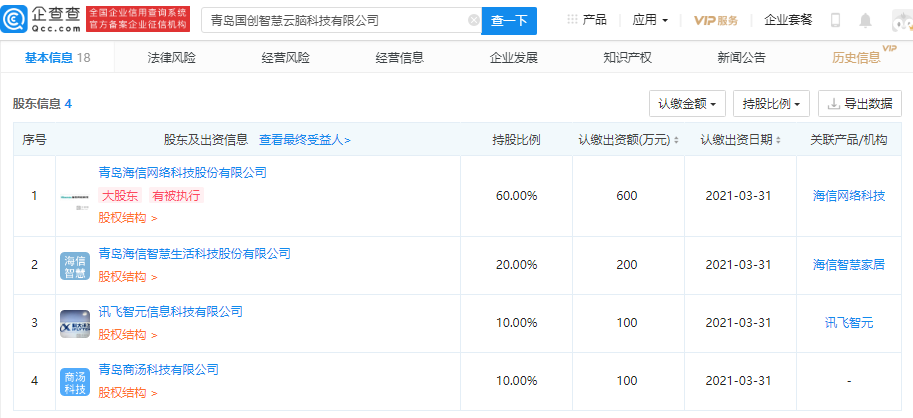Image resolution: width=913 pixels, height=418 pixels.
Task: Switch to 知识产权 tab
Action: pyautogui.click(x=628, y=57)
